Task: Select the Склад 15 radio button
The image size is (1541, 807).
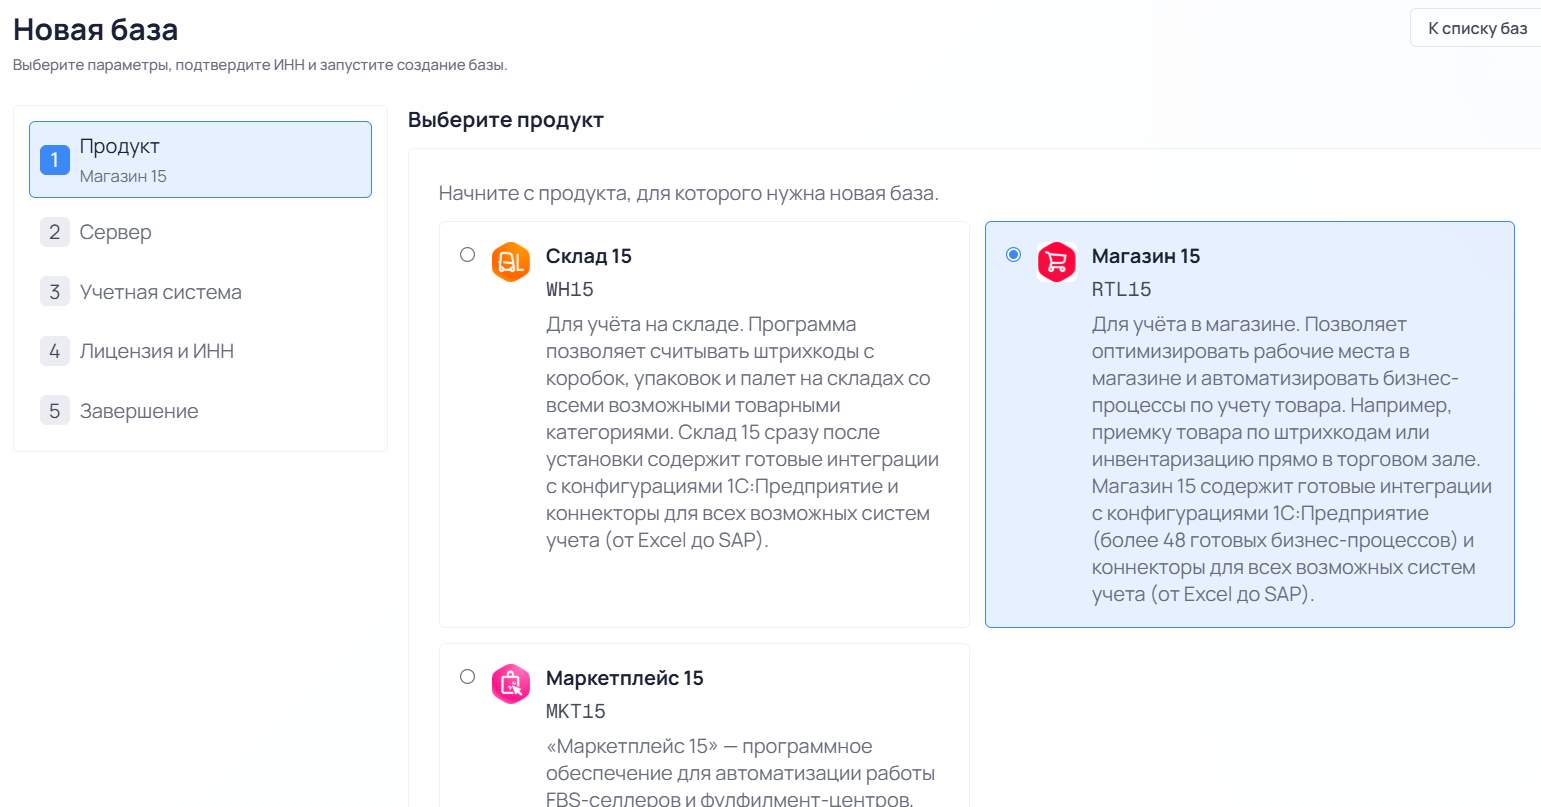Action: click(x=467, y=255)
